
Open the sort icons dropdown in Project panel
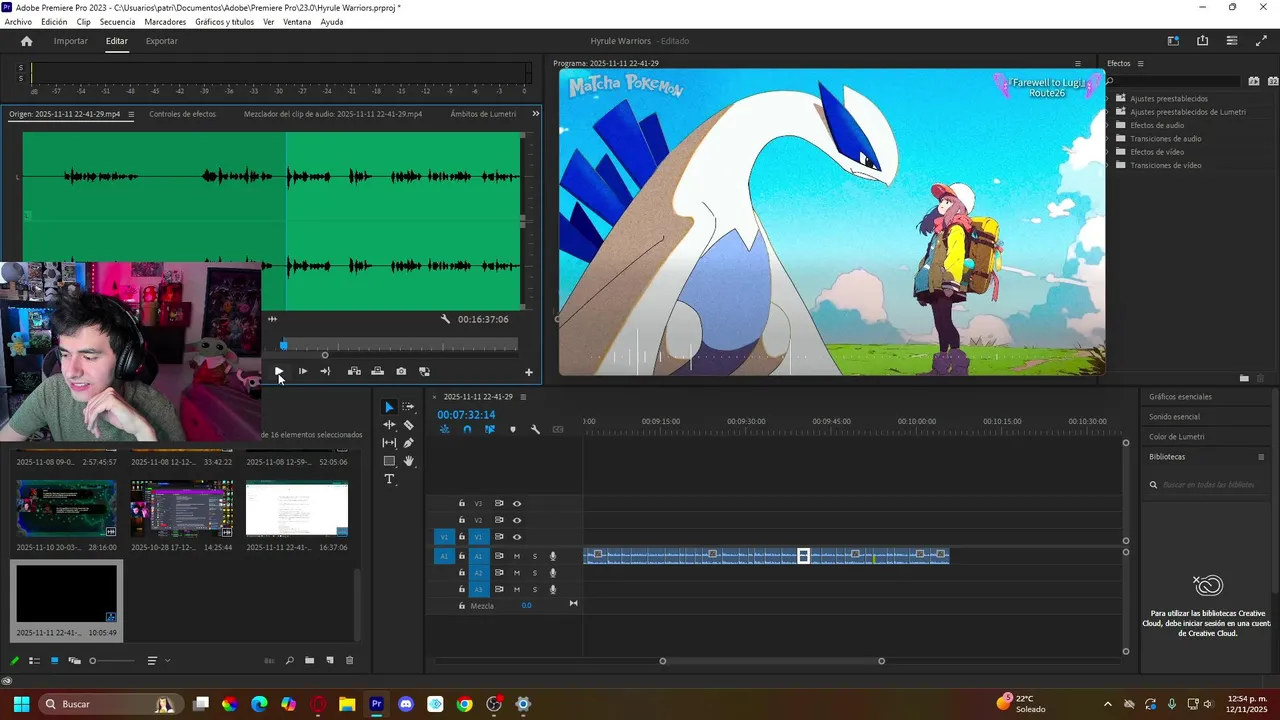[x=156, y=661]
